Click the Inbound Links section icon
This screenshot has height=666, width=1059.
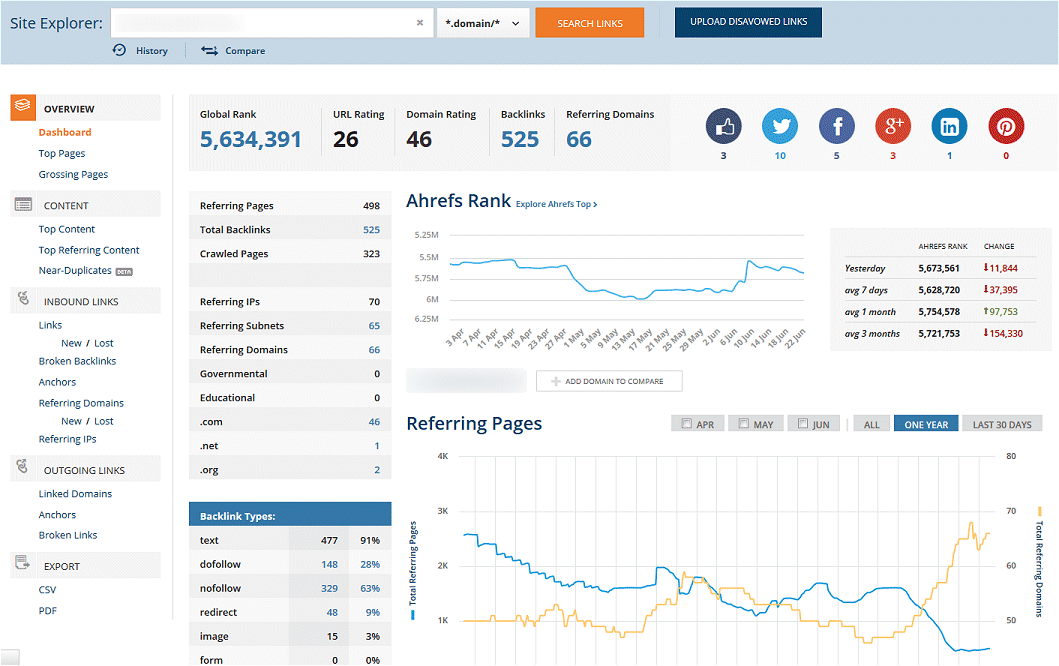point(23,298)
